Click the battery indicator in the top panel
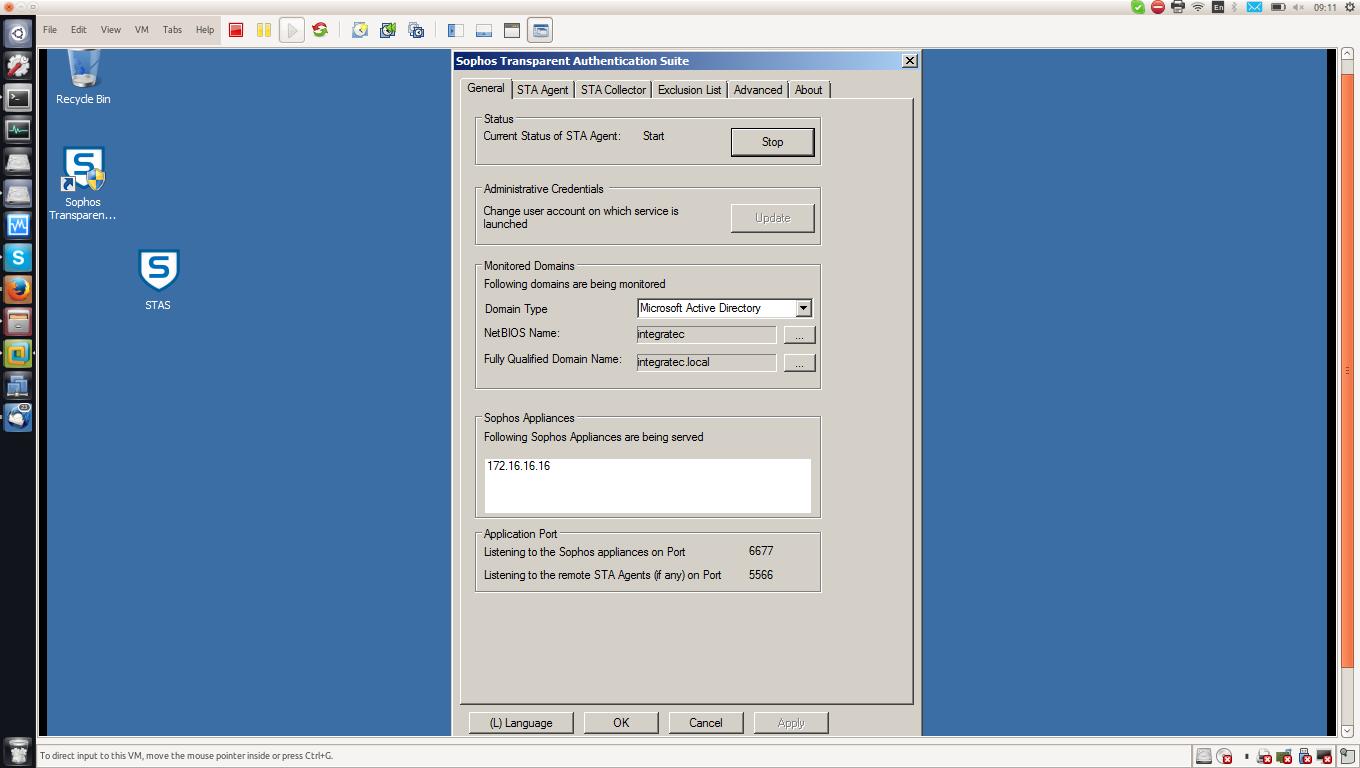 [x=1277, y=7]
